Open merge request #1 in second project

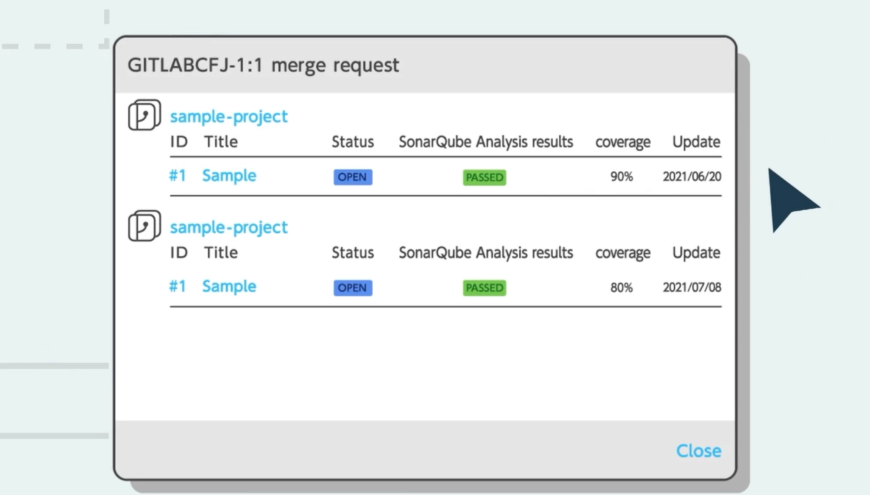(178, 287)
